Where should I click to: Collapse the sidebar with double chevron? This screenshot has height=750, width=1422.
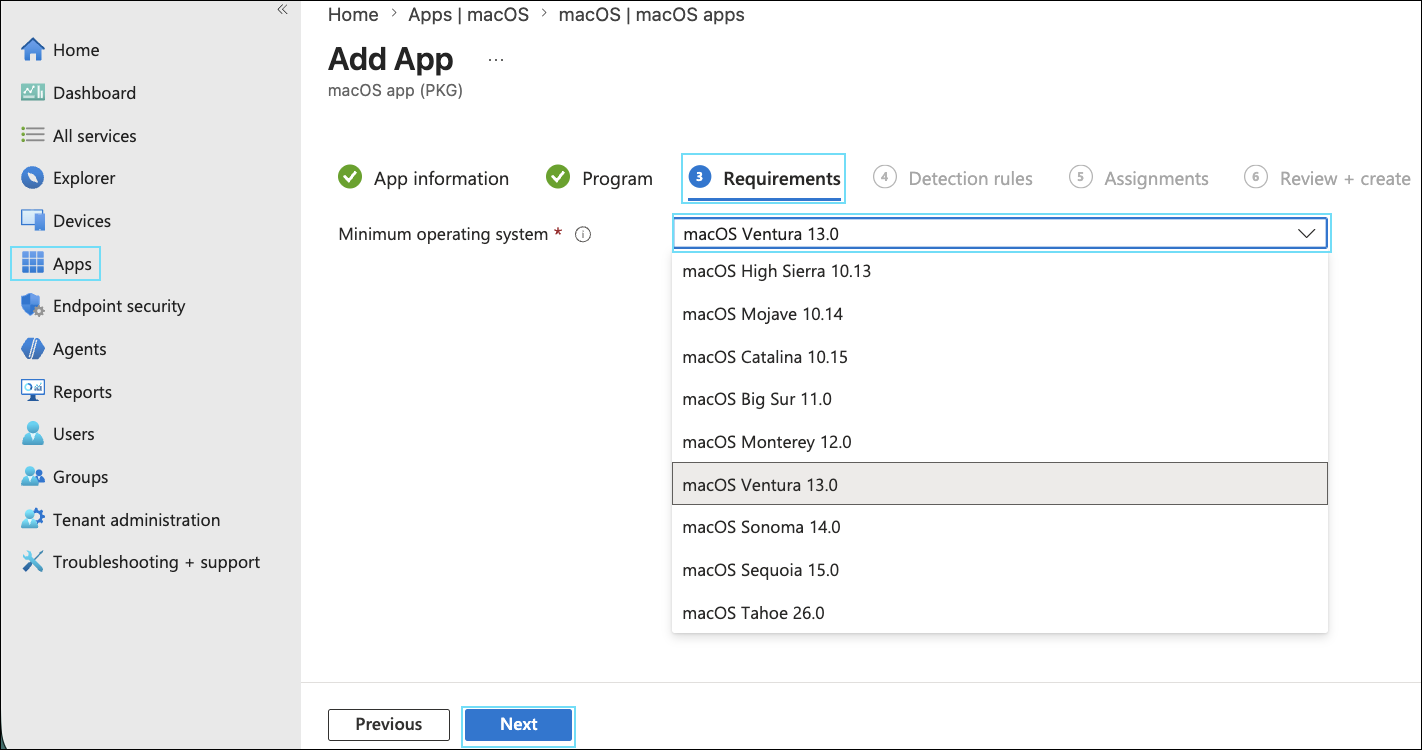click(x=282, y=9)
